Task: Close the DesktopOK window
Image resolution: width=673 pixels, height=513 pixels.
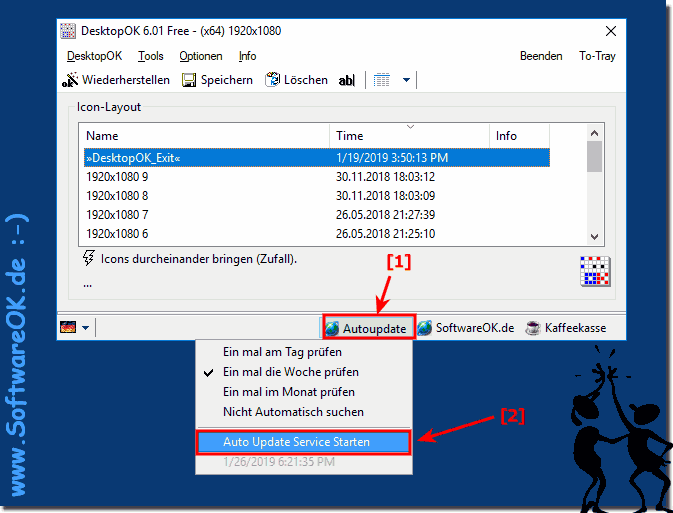Action: coord(611,31)
